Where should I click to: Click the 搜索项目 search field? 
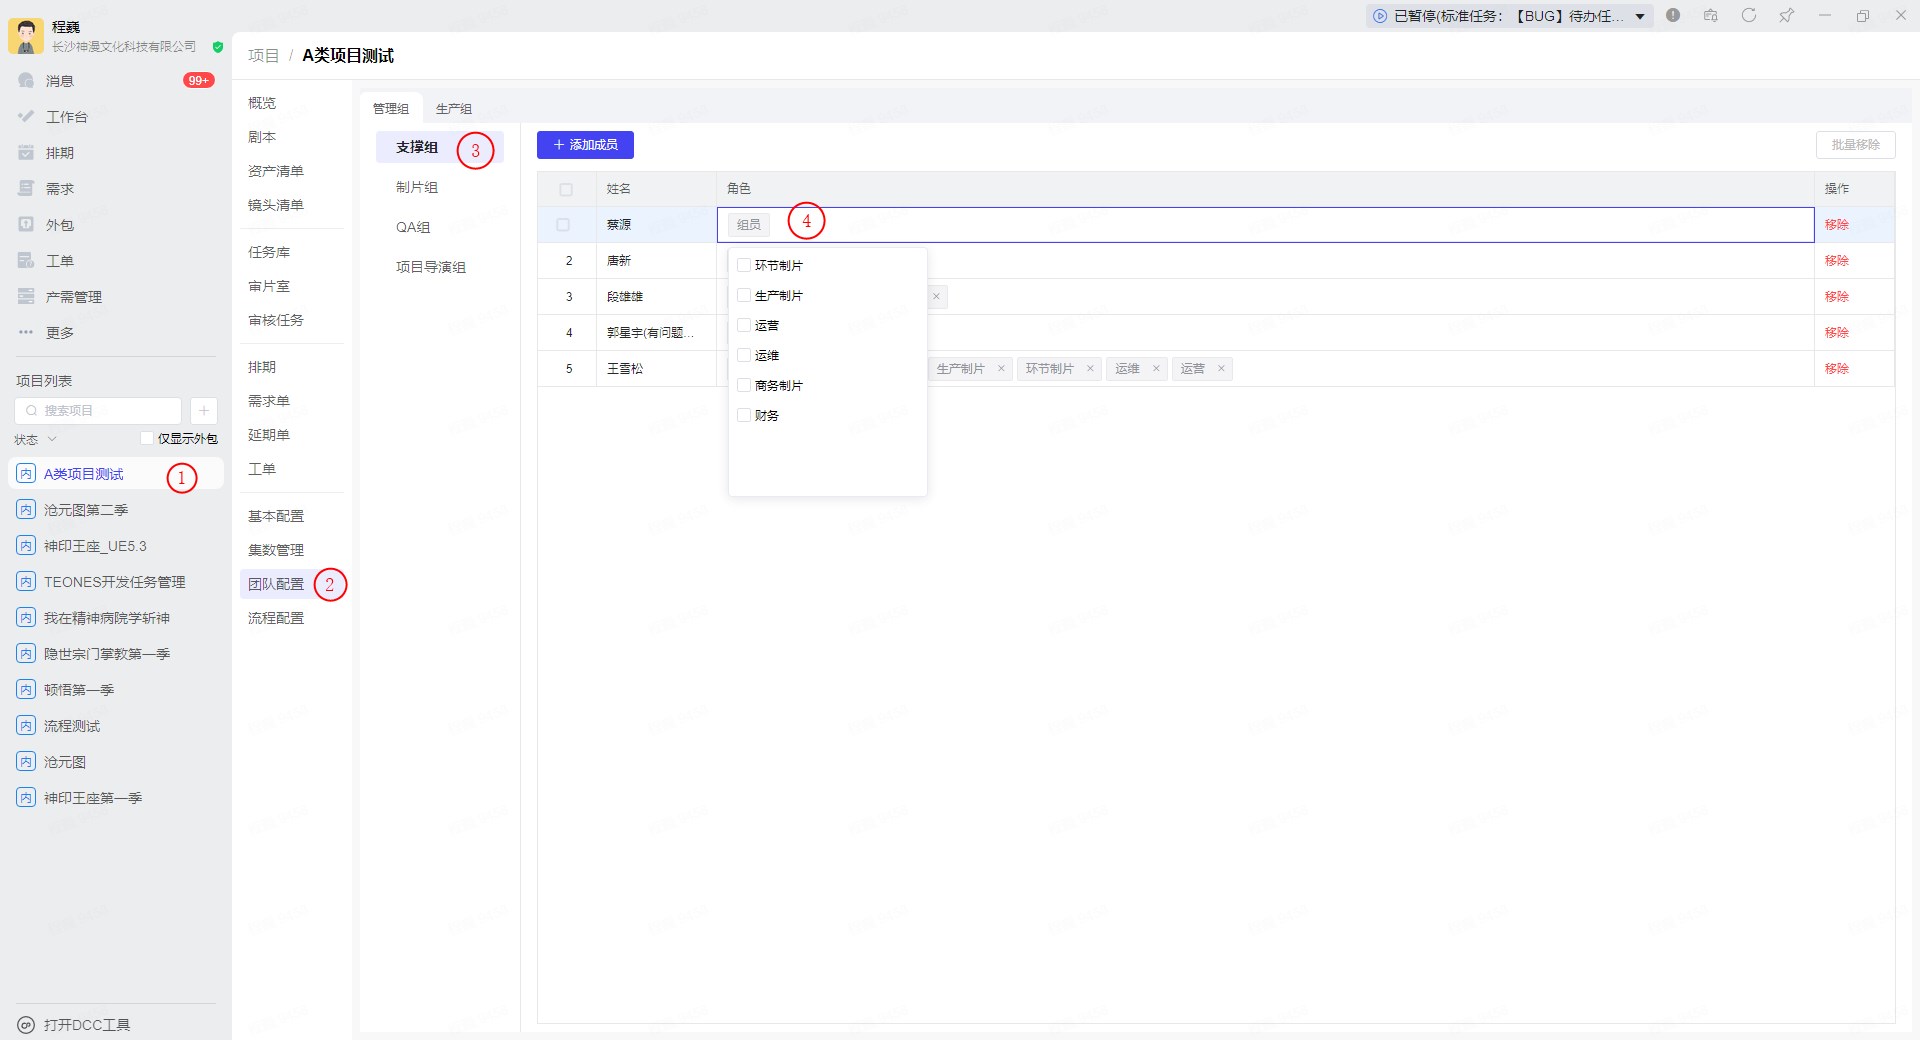[x=100, y=411]
